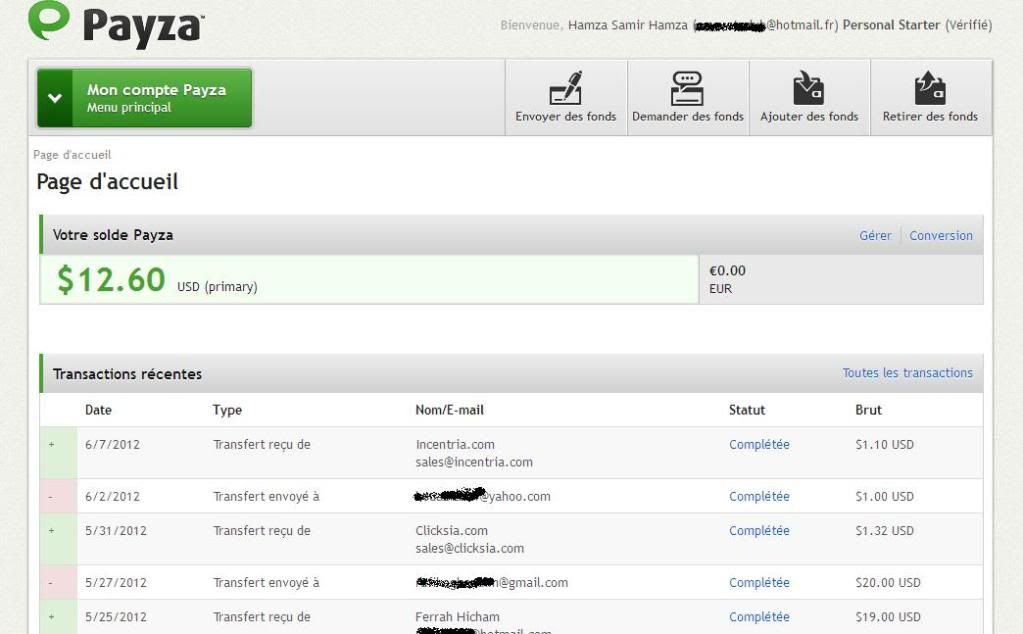Image resolution: width=1023 pixels, height=634 pixels.
Task: Click Transfert reçu de on 5/31/2012 row
Action: pos(262,531)
